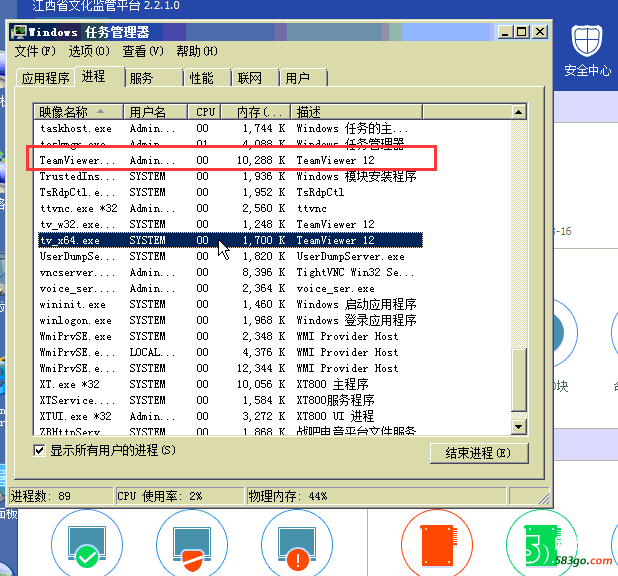618x576 pixels.
Task: Maximize the Task Manager window
Action: tap(521, 32)
